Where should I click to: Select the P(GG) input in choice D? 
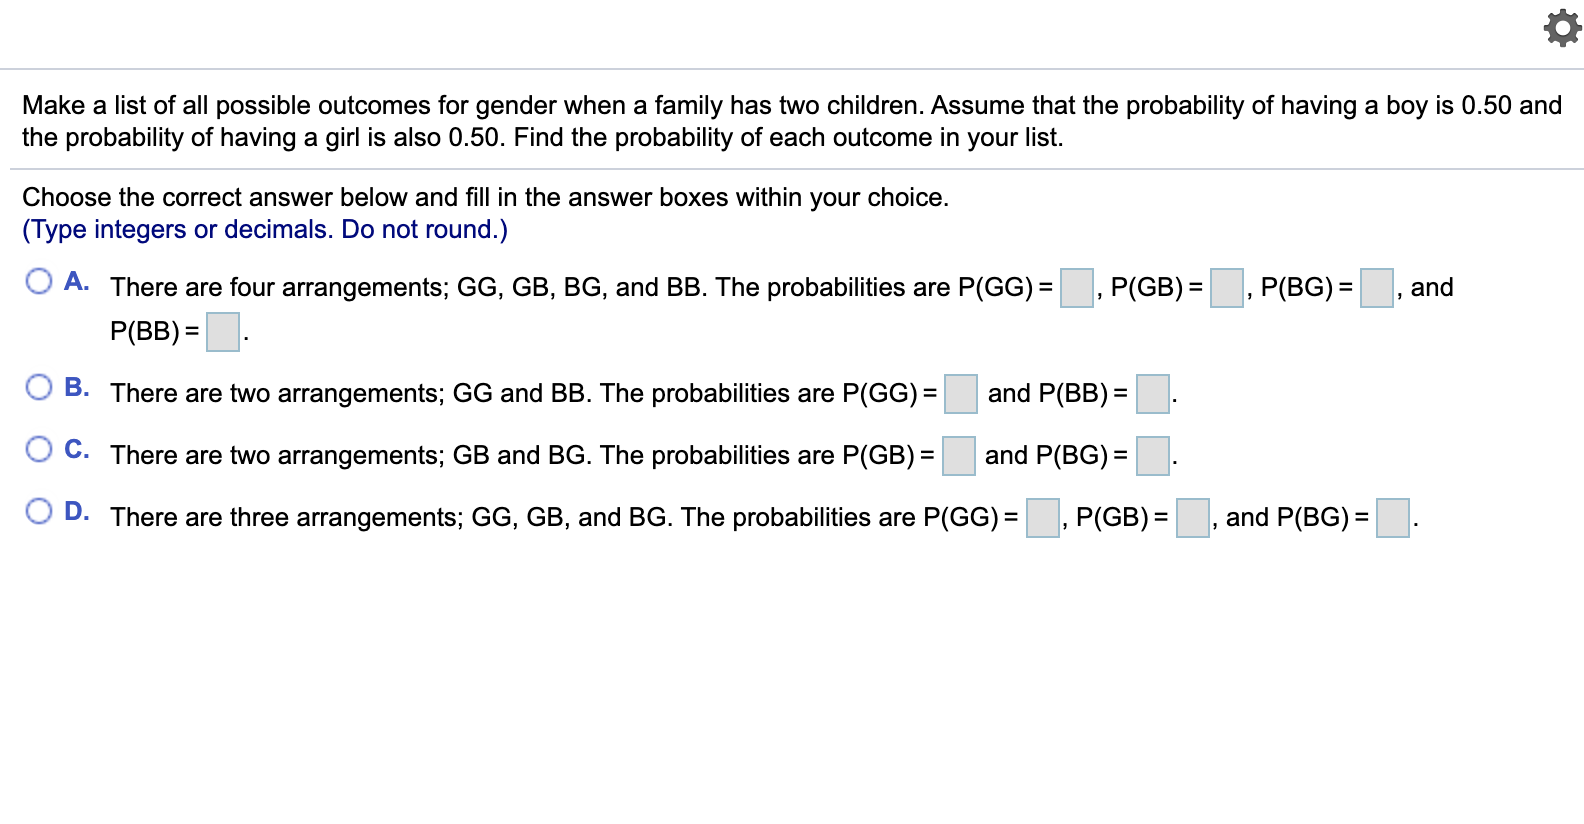1043,518
